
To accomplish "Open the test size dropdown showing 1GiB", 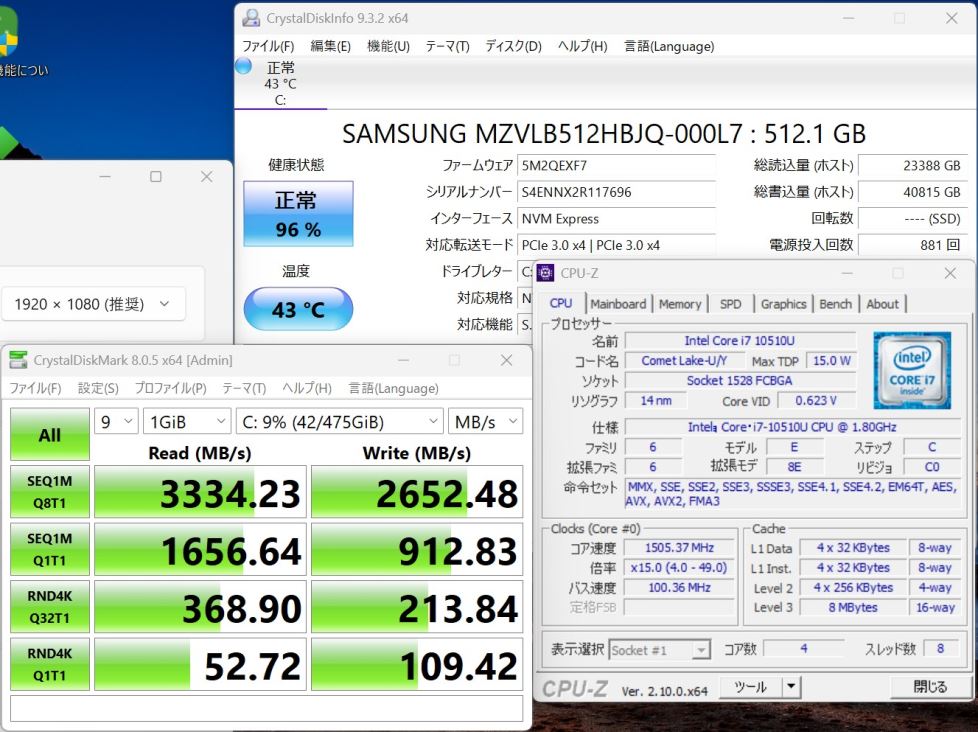I will pos(187,422).
